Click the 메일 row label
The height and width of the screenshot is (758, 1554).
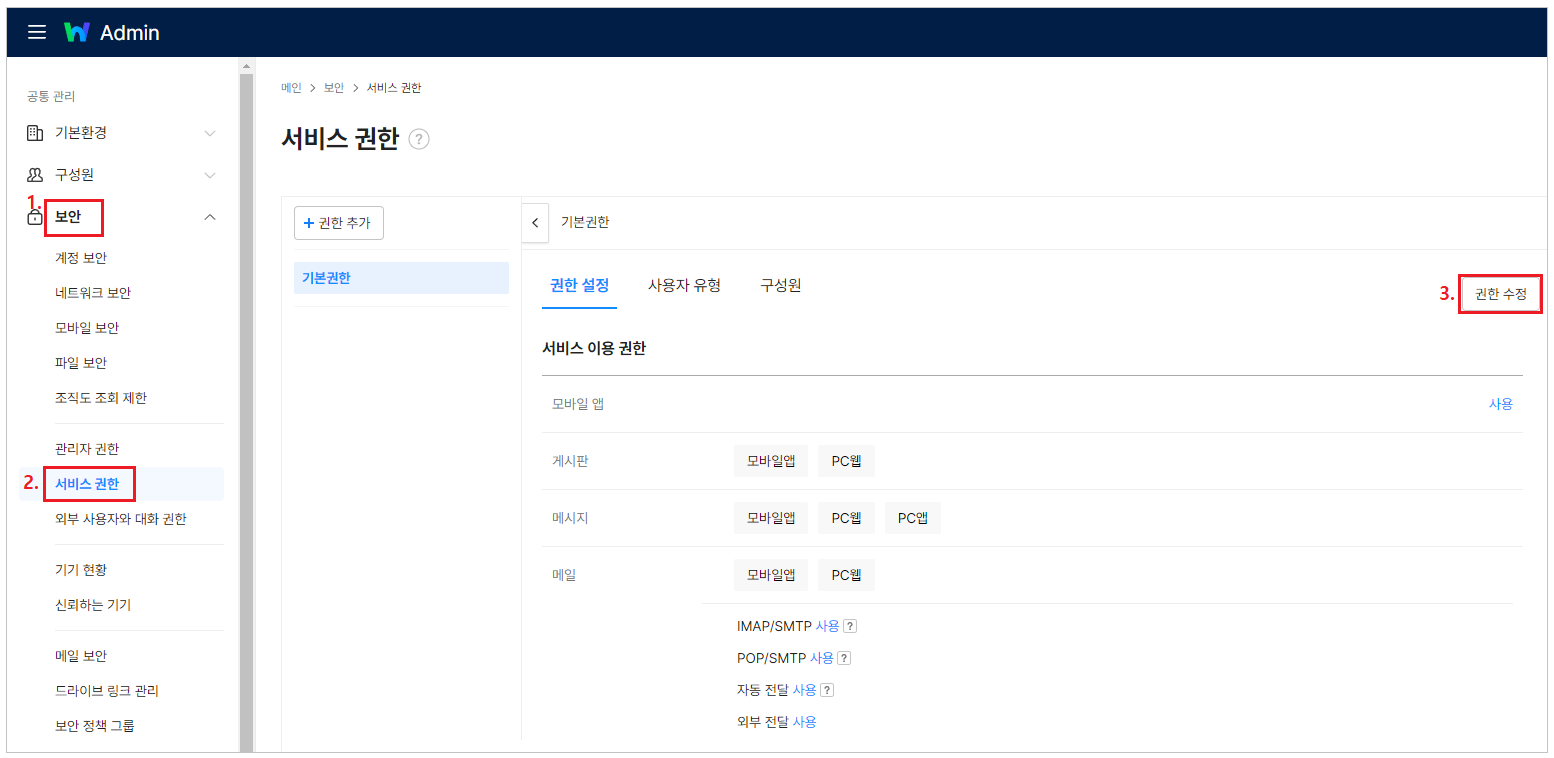pos(565,575)
